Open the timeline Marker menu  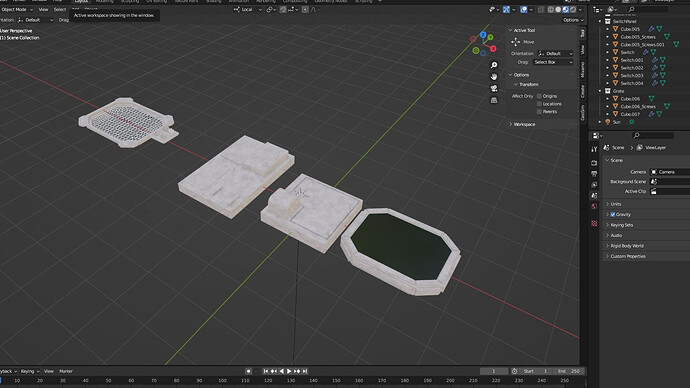click(66, 371)
